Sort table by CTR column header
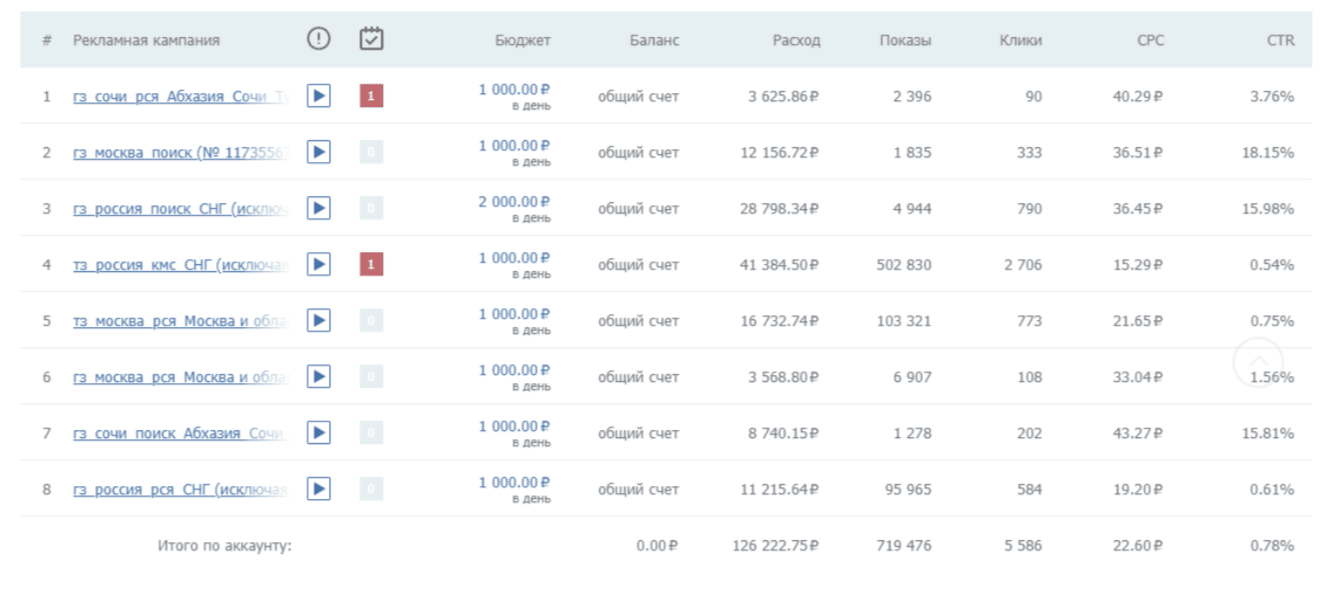This screenshot has height=590, width=1340. 1279,41
